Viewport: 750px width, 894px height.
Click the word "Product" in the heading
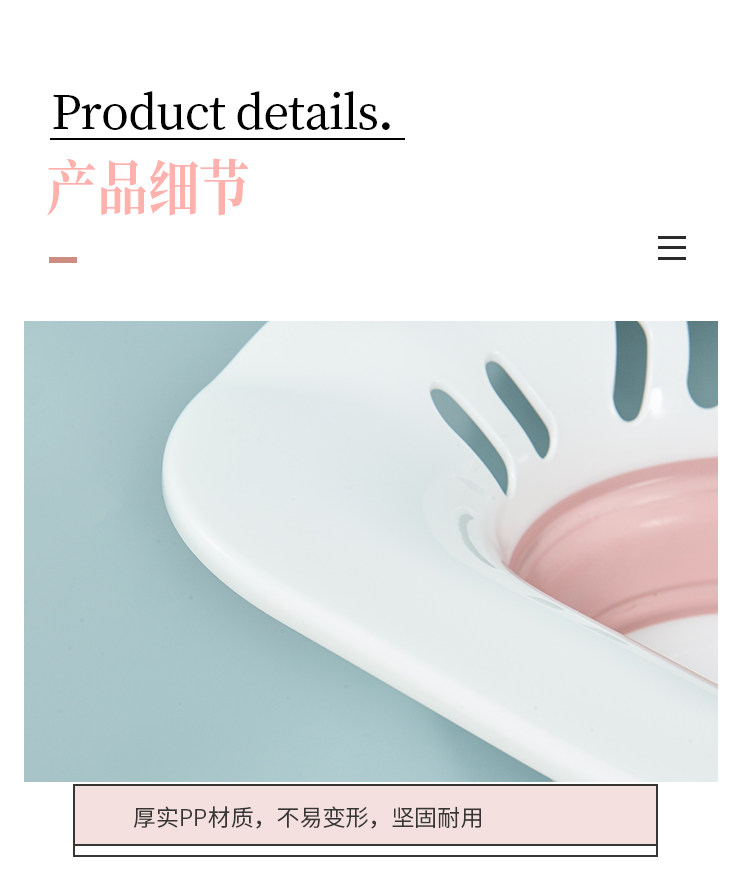pos(139,112)
